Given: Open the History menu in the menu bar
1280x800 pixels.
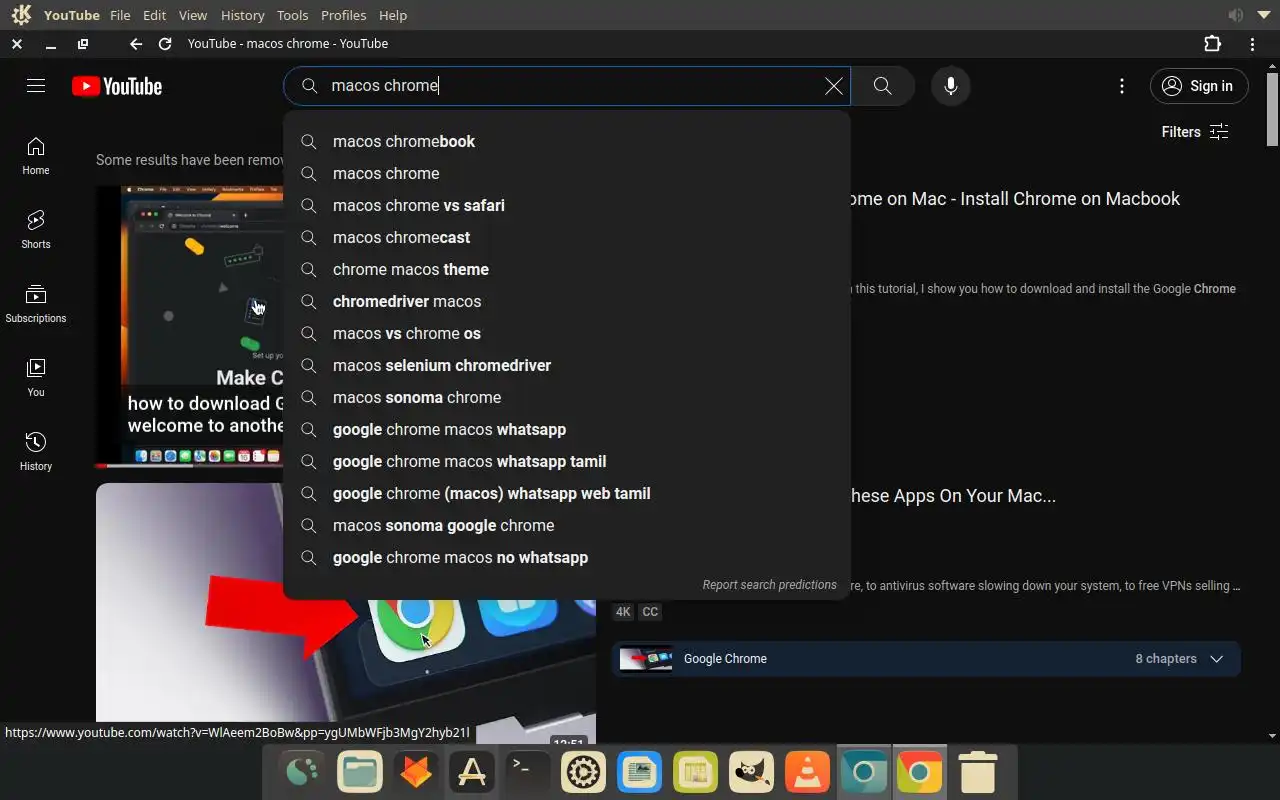Looking at the screenshot, I should pyautogui.click(x=242, y=15).
